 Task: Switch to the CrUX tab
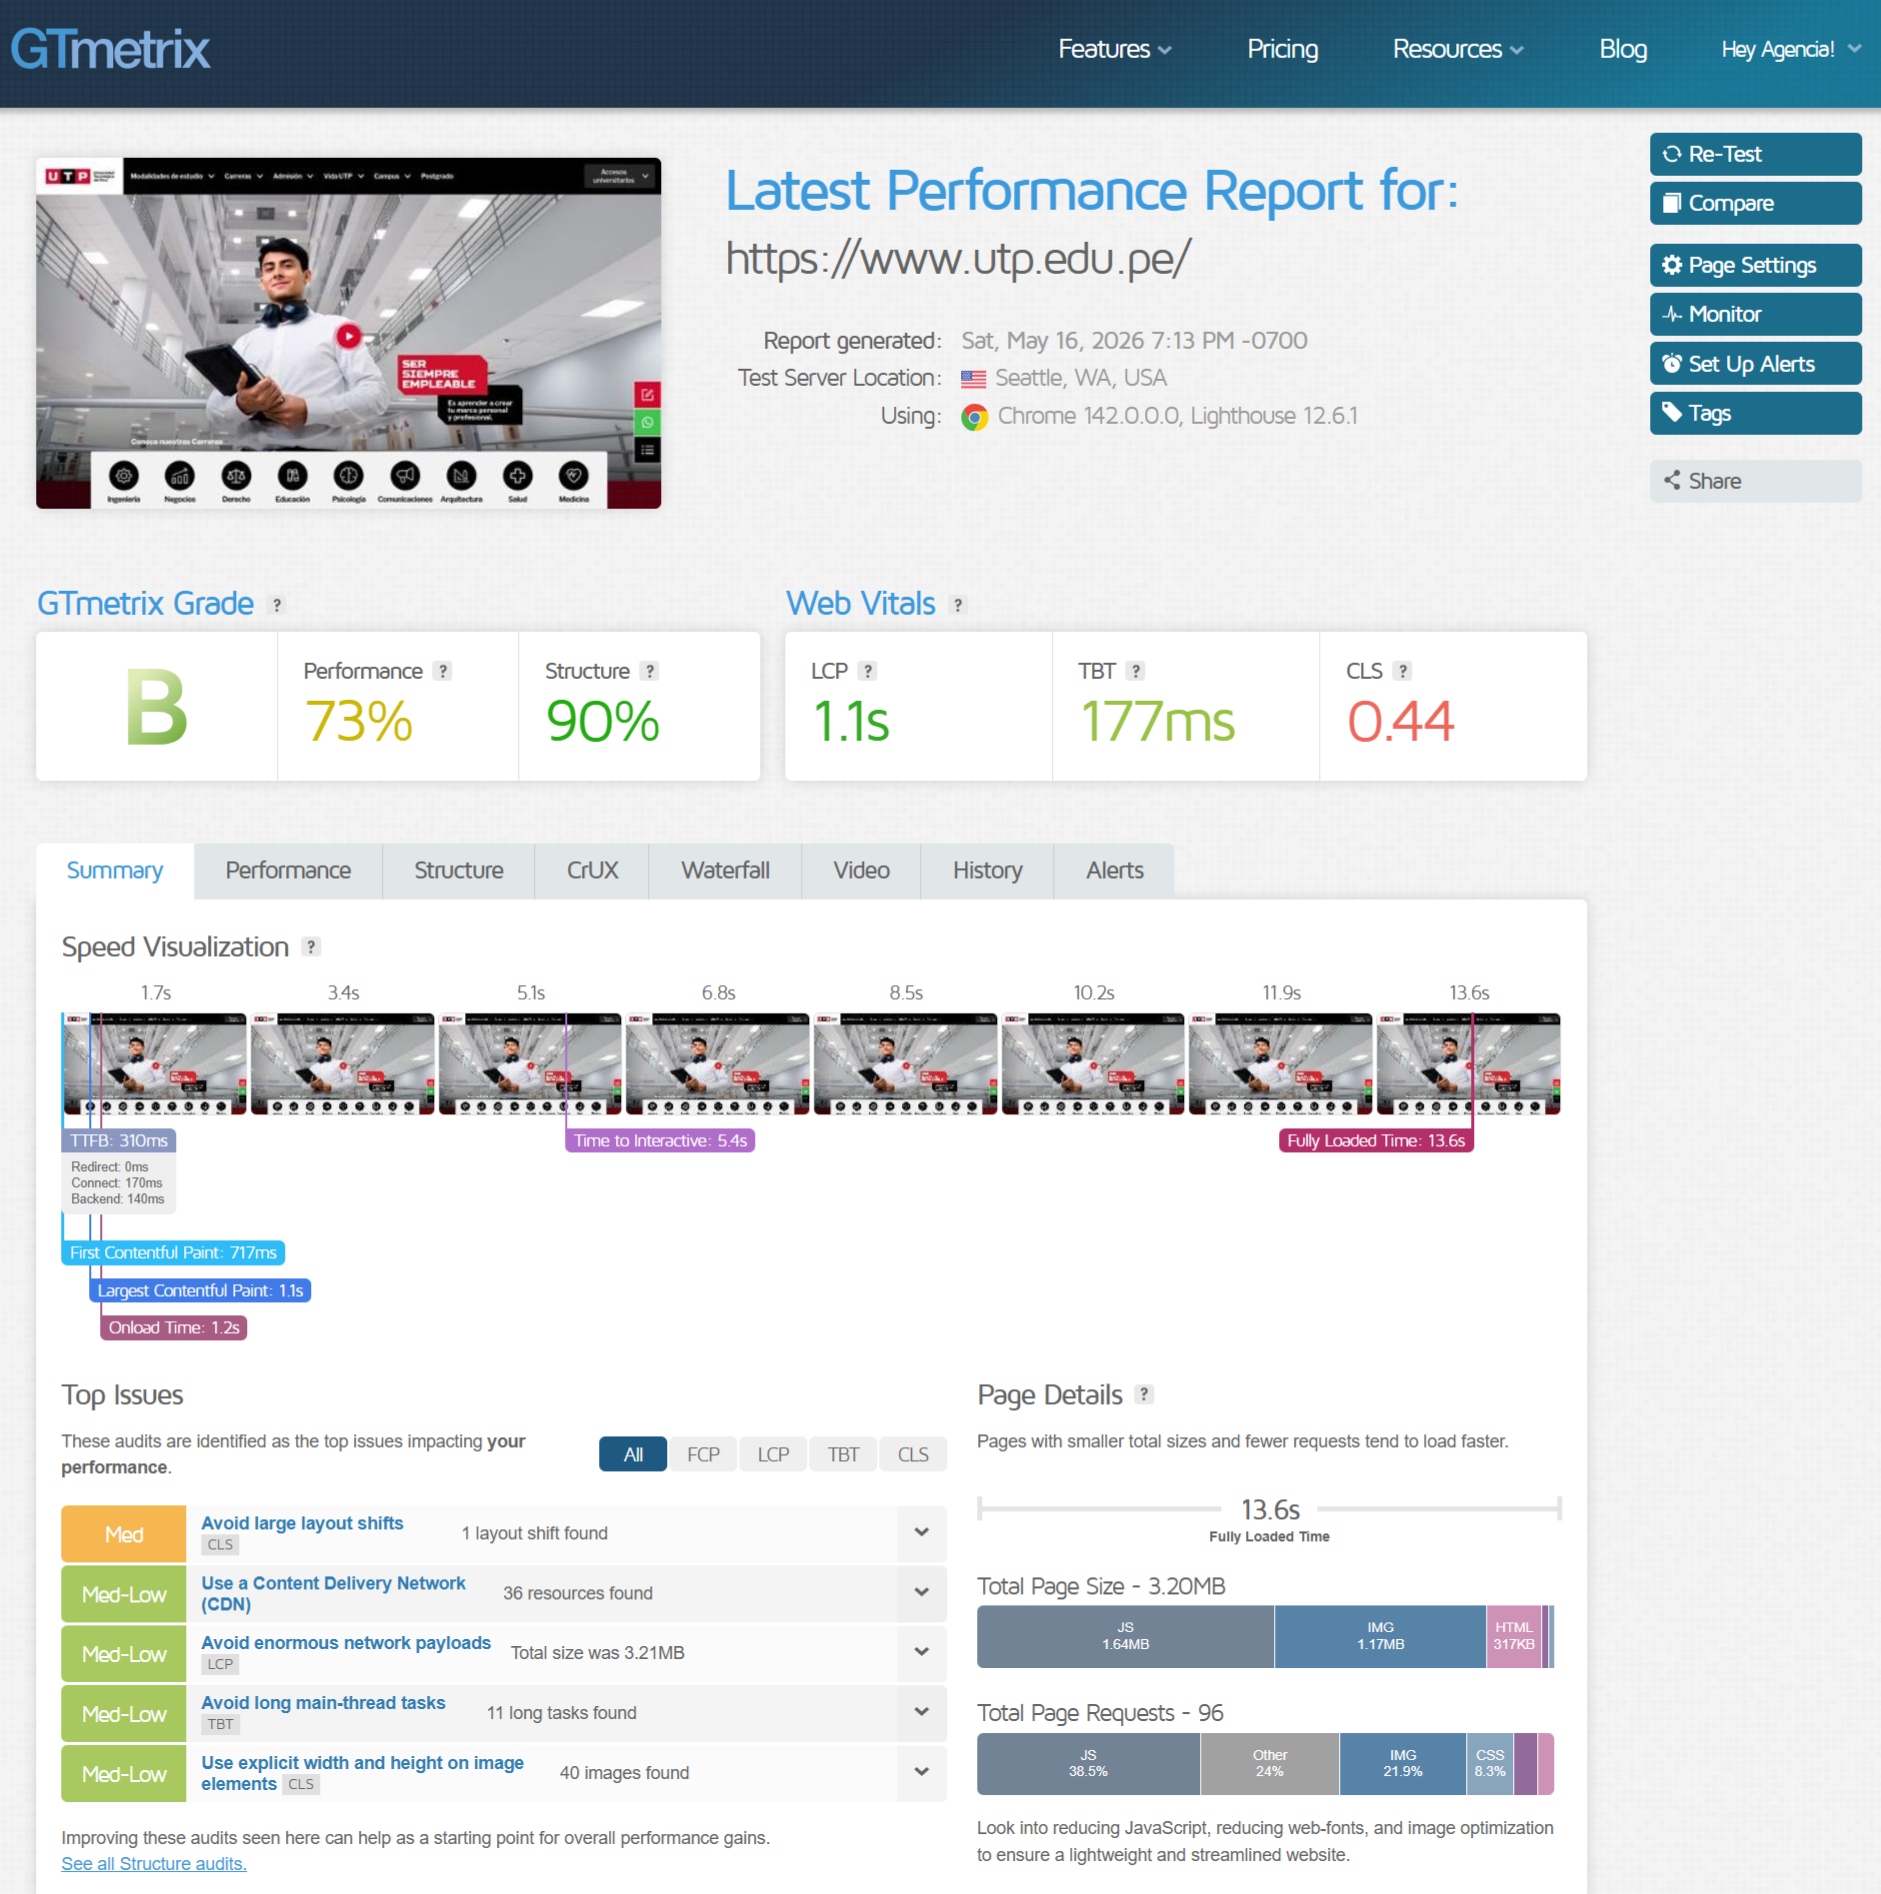tap(592, 870)
